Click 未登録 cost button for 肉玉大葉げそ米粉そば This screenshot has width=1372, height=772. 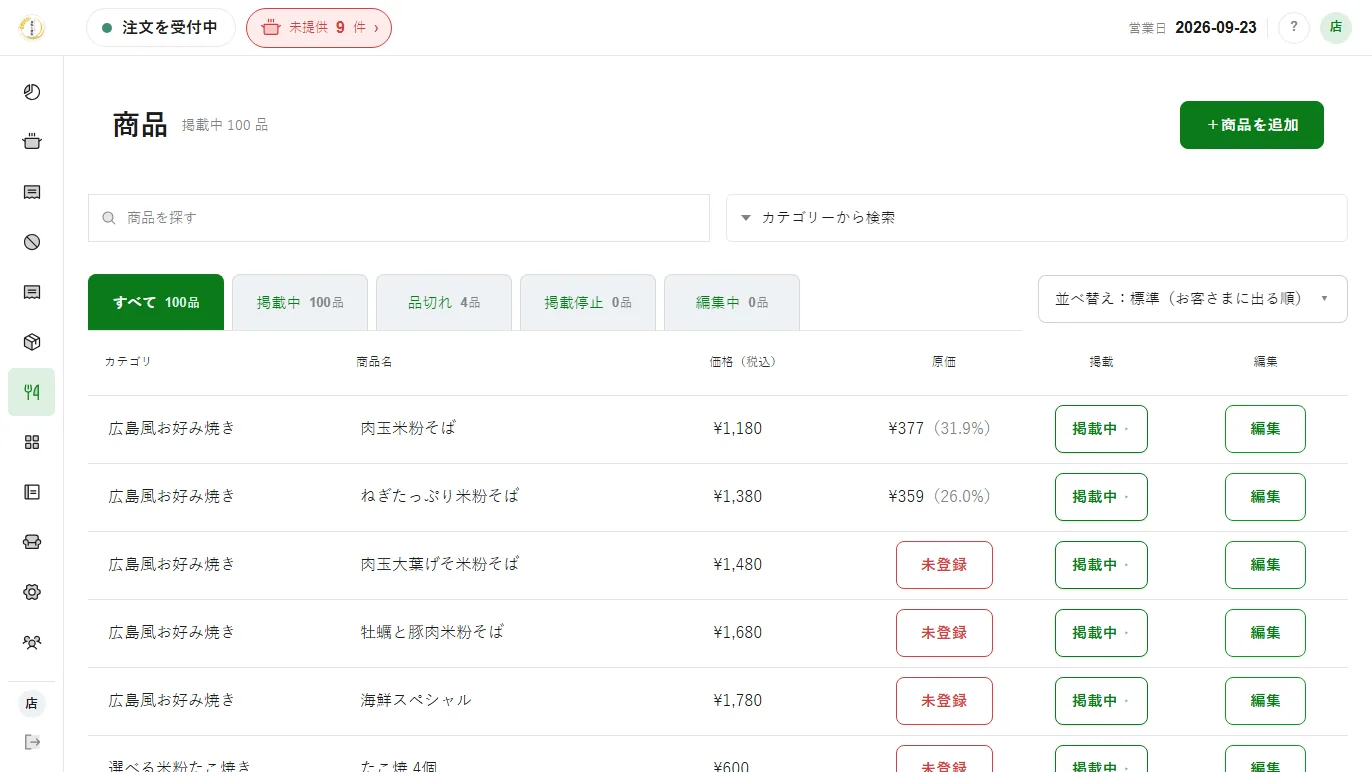pyautogui.click(x=944, y=565)
